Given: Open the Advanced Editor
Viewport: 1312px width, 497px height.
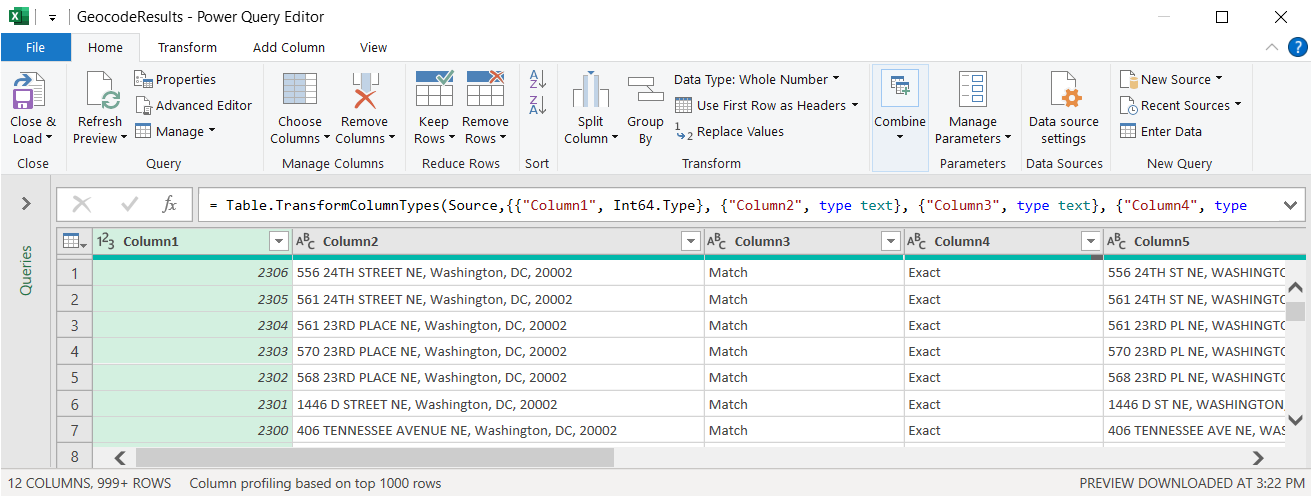Looking at the screenshot, I should pyautogui.click(x=193, y=105).
